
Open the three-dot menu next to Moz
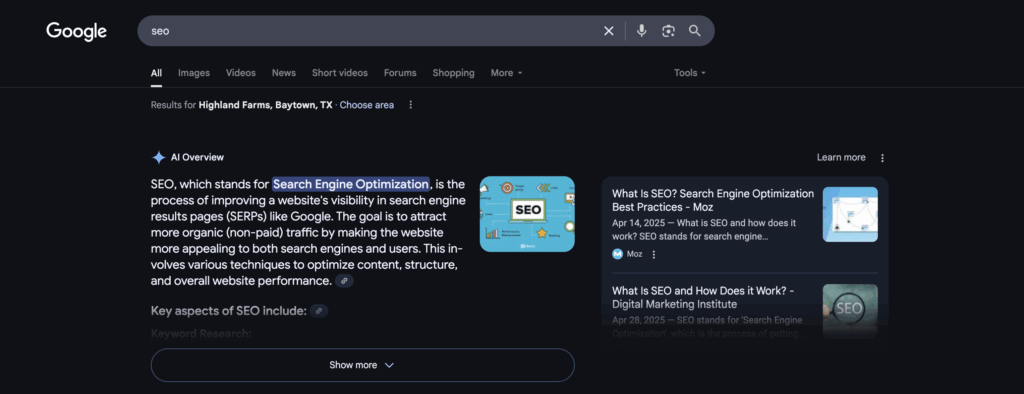(654, 254)
